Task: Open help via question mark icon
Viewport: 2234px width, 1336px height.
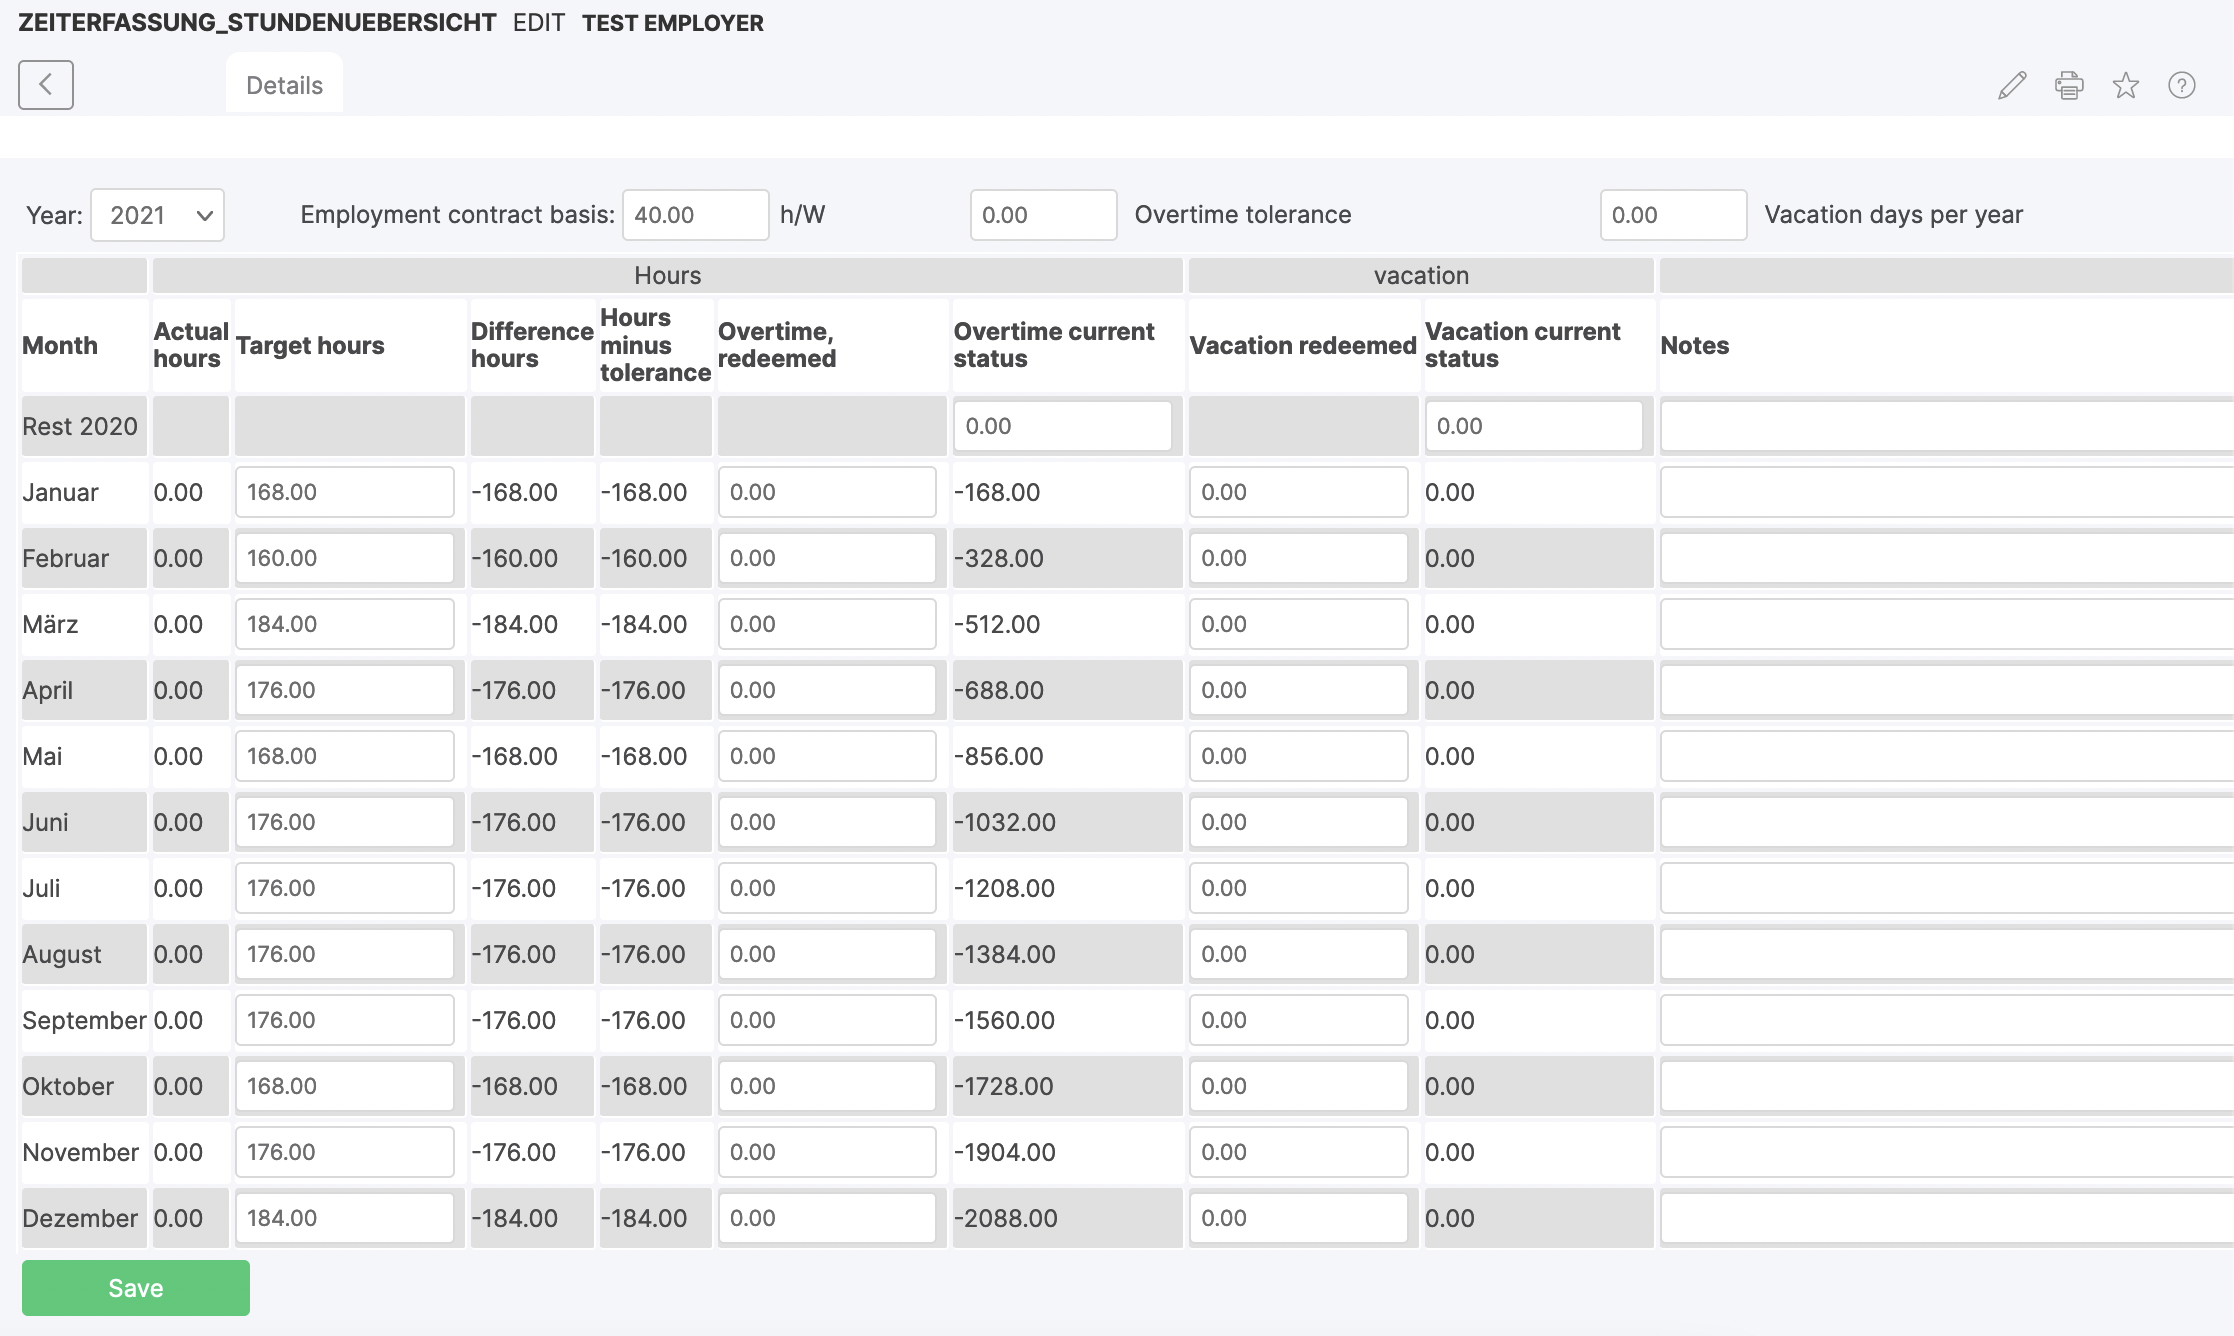Action: [2181, 86]
